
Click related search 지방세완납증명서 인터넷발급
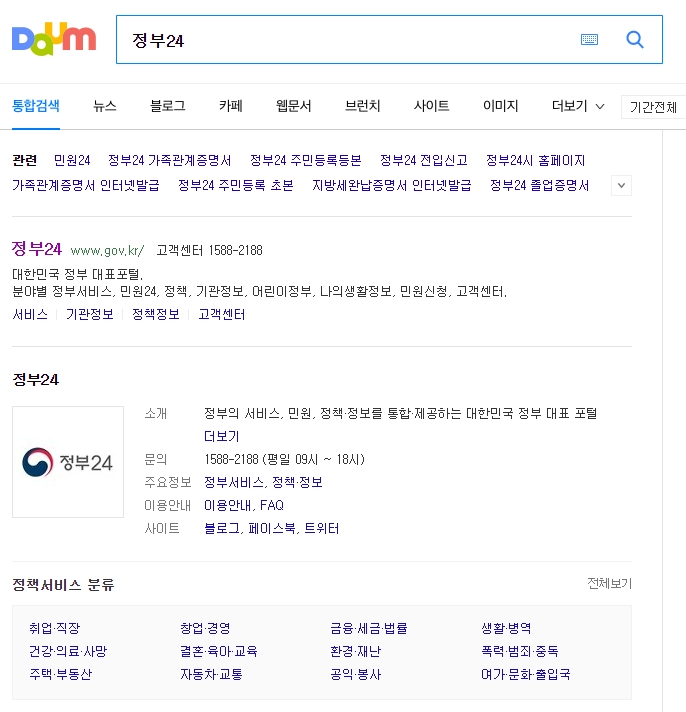click(x=392, y=185)
